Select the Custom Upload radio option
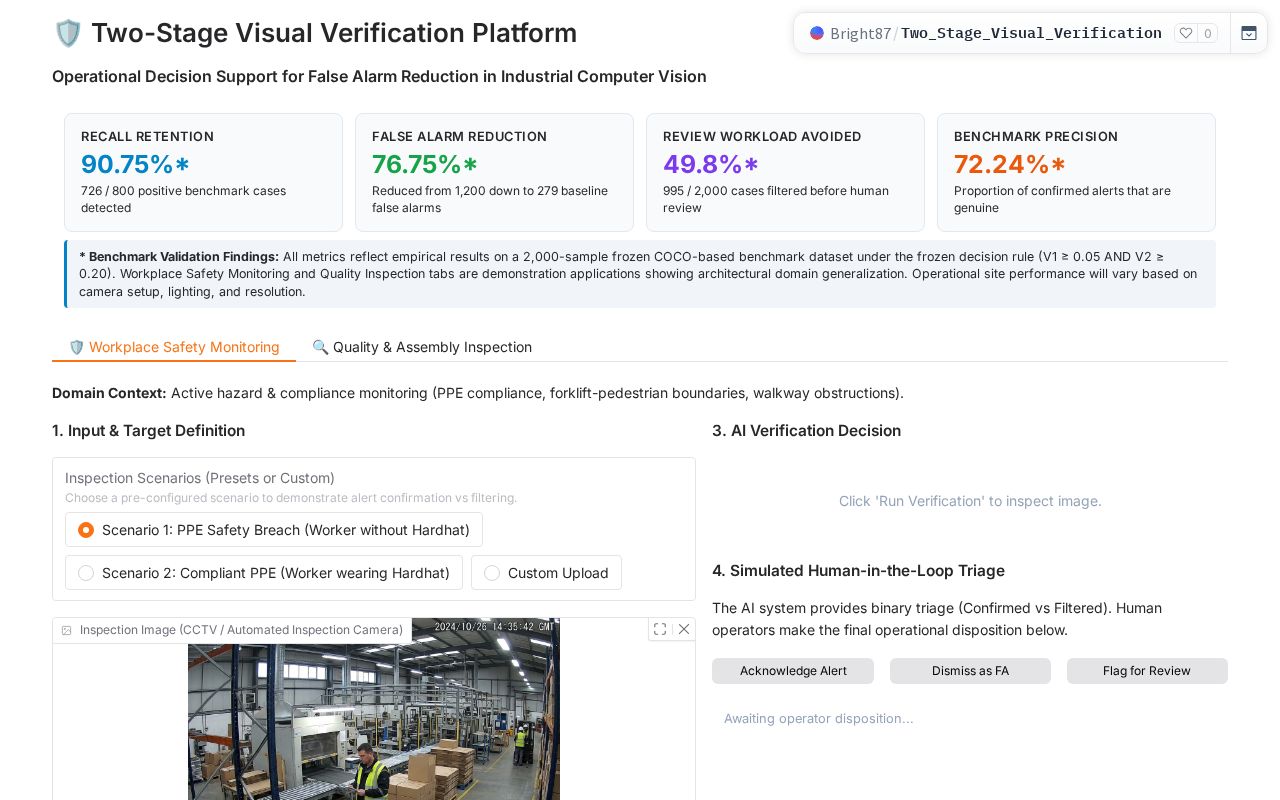 (x=546, y=573)
